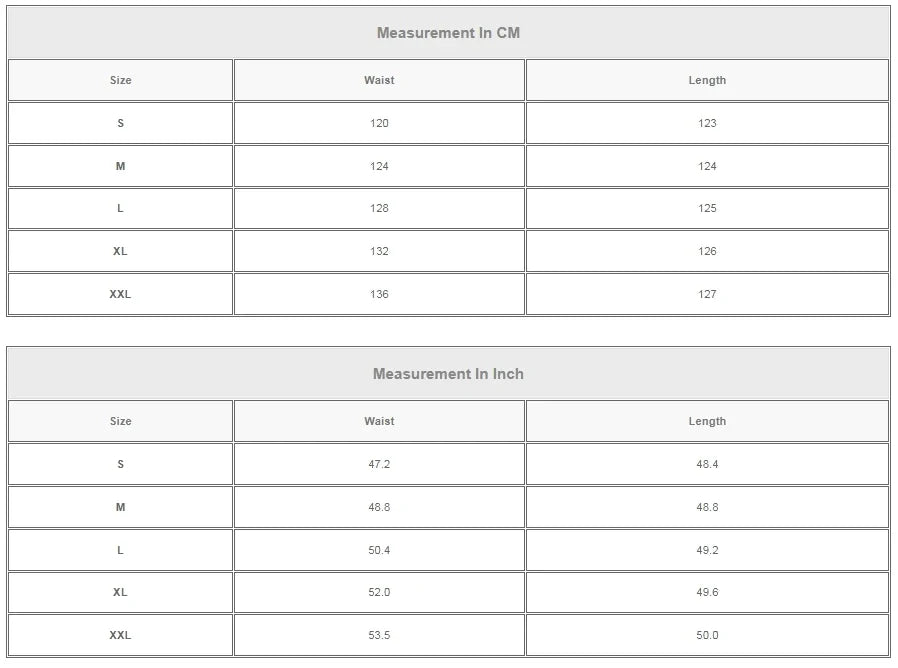
Task: Select the length value 123 in the CM table
Action: (707, 123)
